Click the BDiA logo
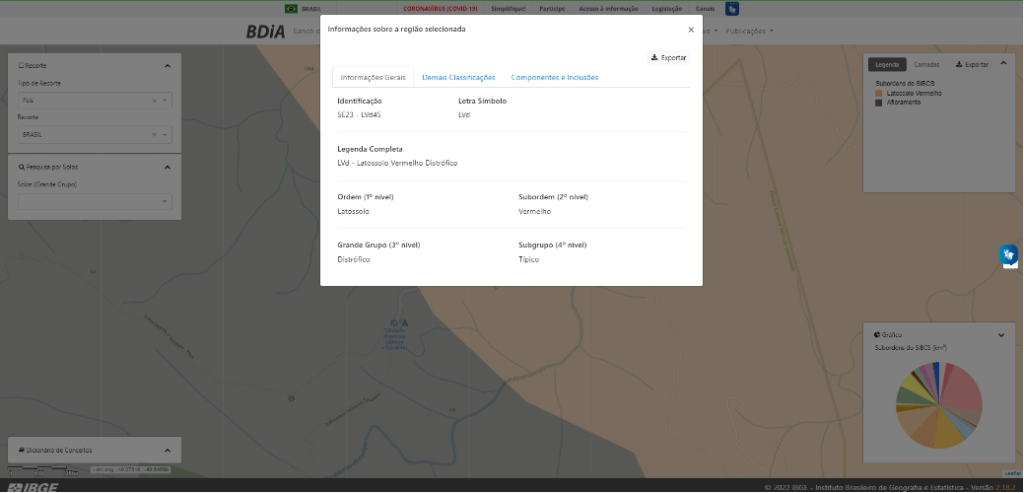 coord(265,31)
